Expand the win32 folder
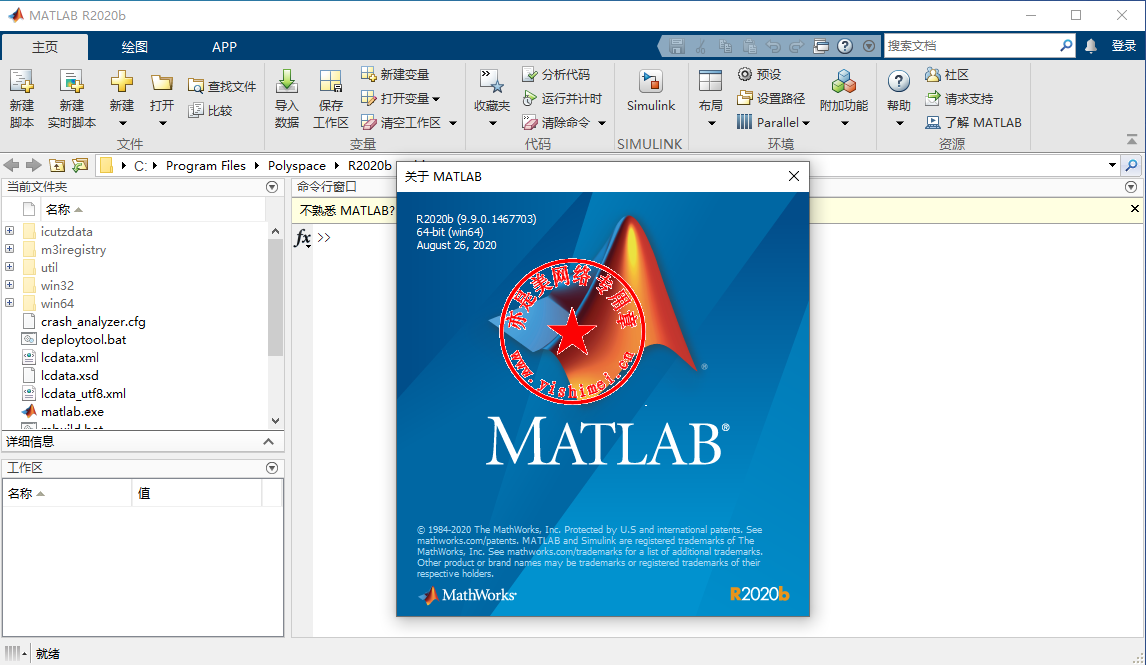 click(10, 285)
